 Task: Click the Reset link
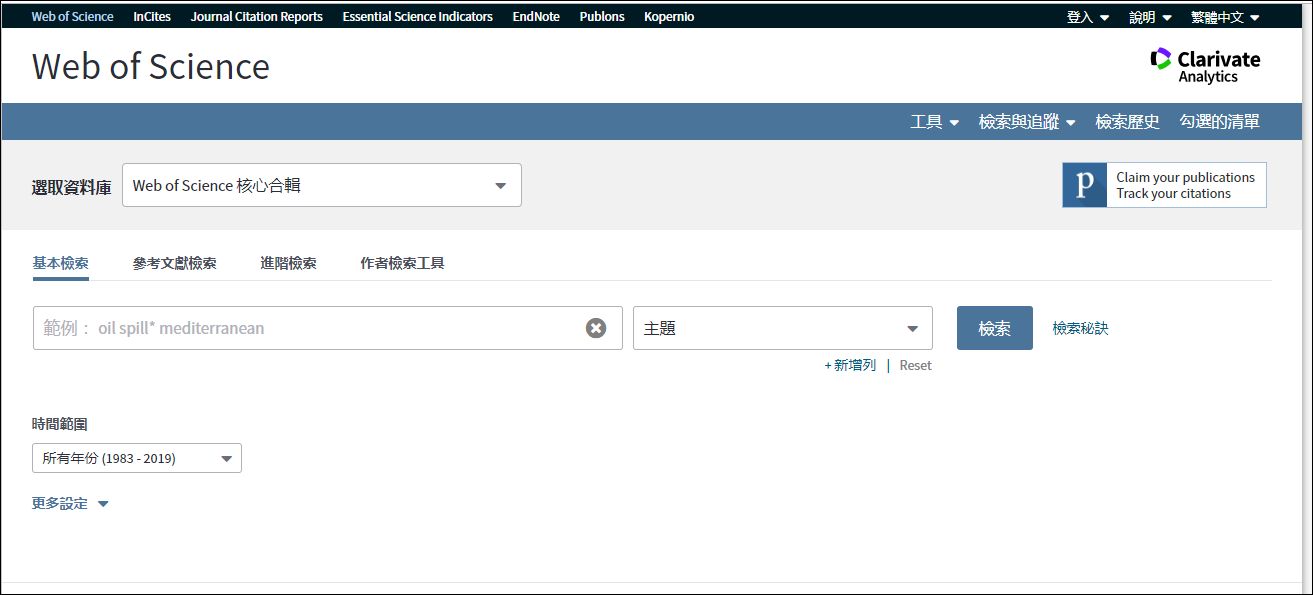coord(915,365)
